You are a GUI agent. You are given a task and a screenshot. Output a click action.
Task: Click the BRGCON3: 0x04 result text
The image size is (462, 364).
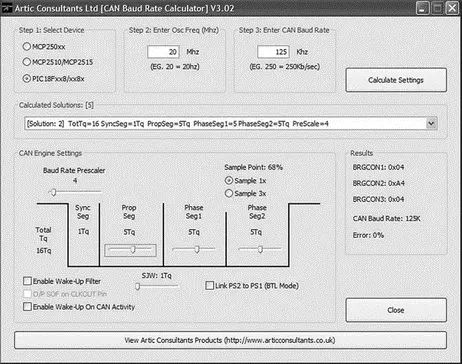tap(378, 199)
